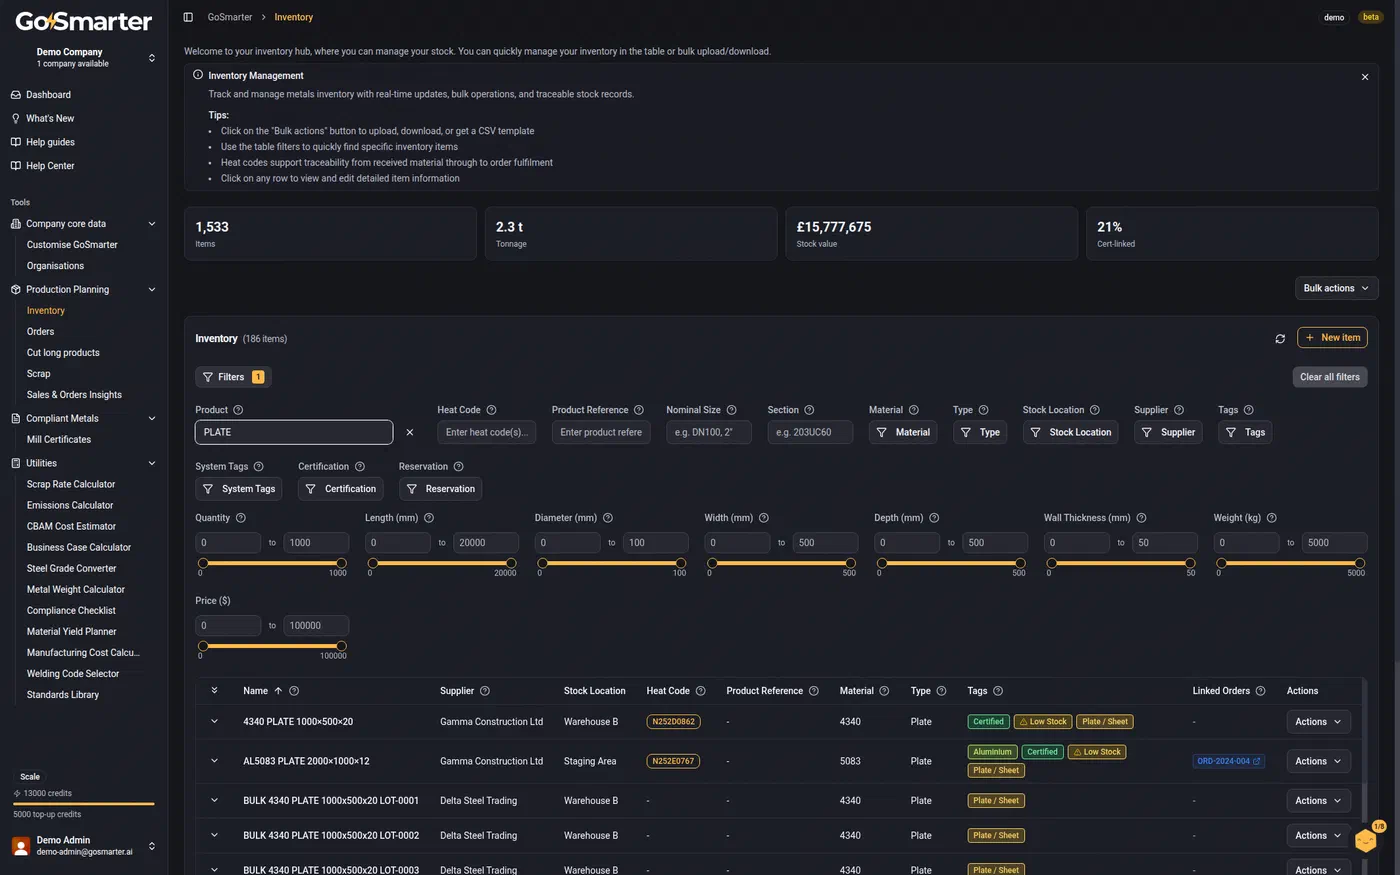Show help icon beside Wall Thickness
1400x875 pixels.
[1141, 518]
